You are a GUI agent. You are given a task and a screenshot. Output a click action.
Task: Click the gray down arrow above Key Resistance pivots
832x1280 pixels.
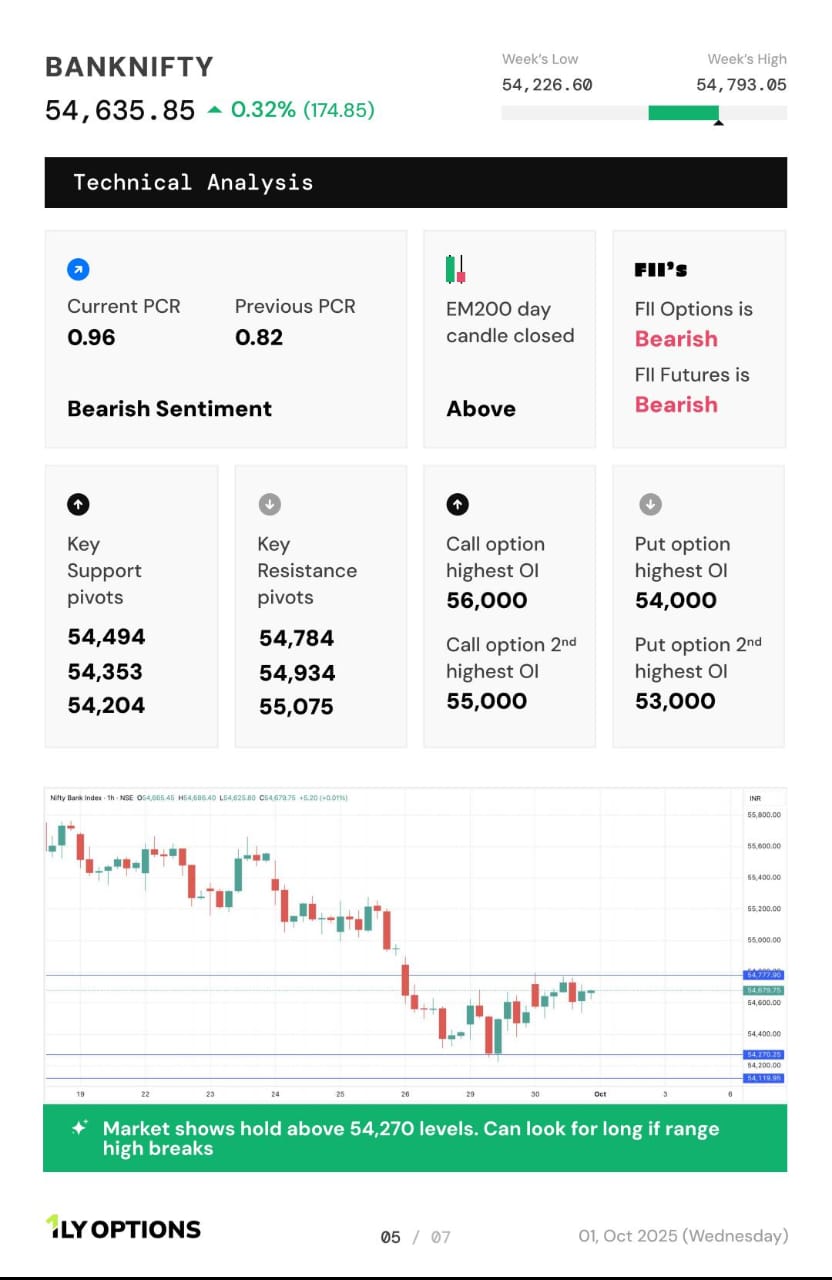coord(269,504)
